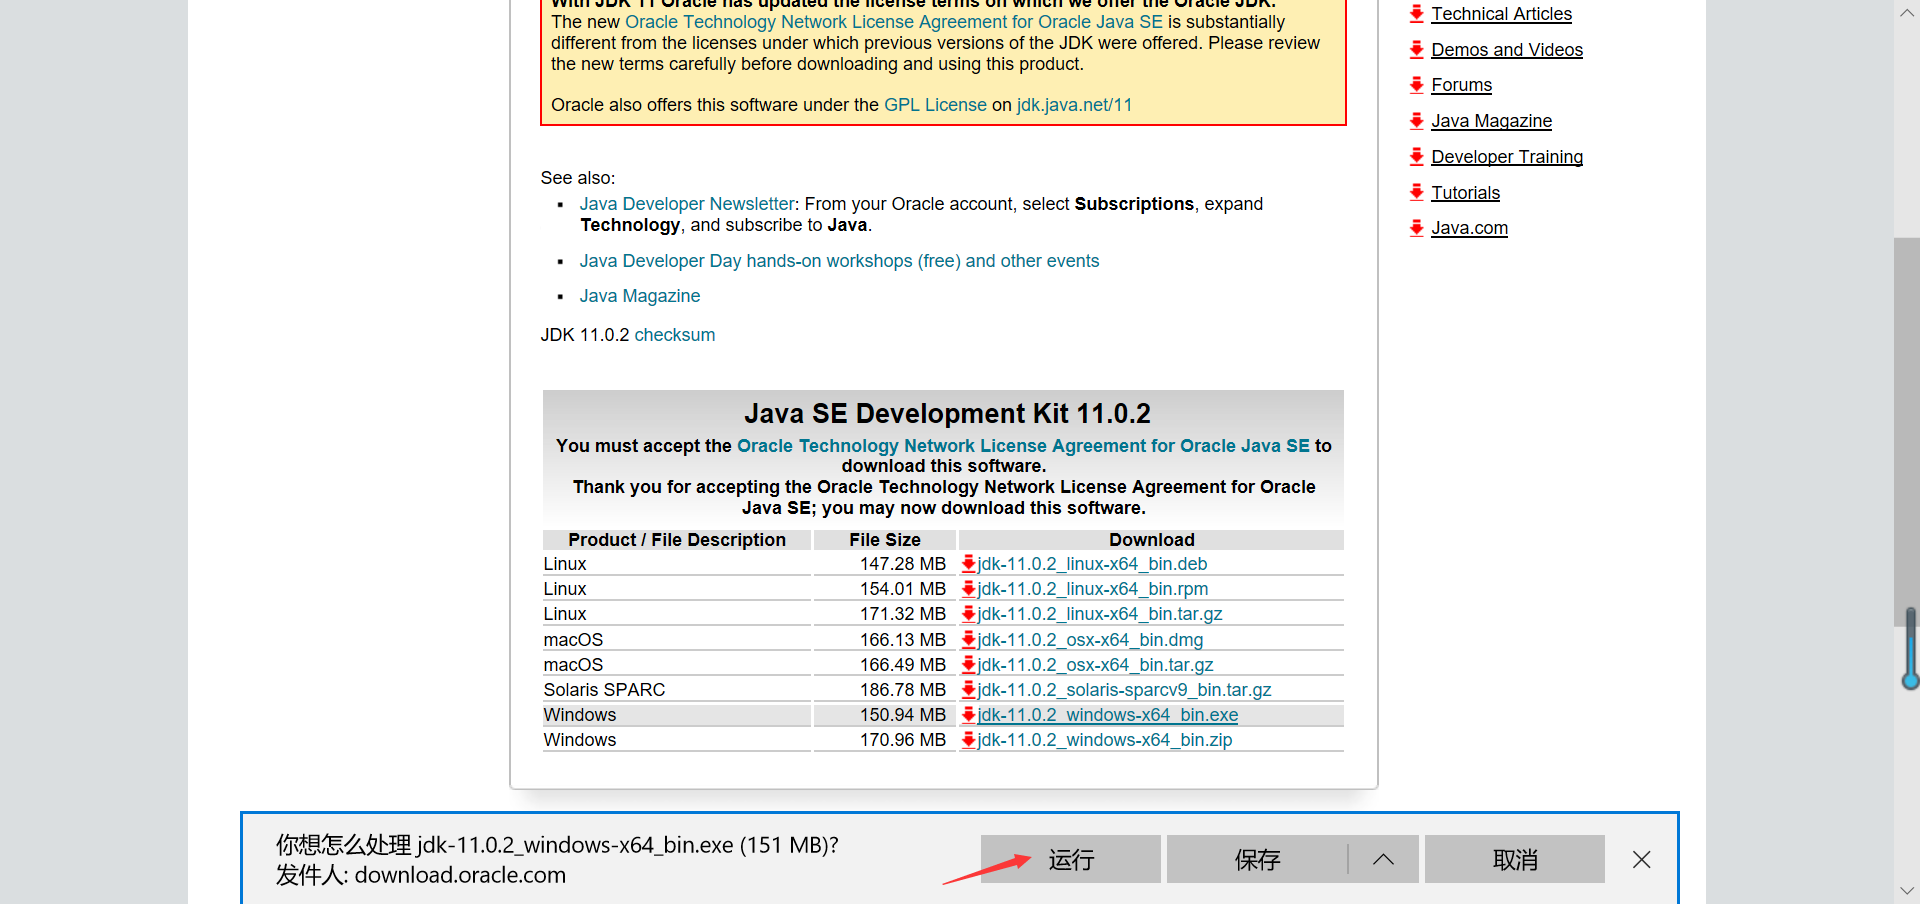The image size is (1920, 904).
Task: Click the 150.94 MB file size cell
Action: coord(885,715)
